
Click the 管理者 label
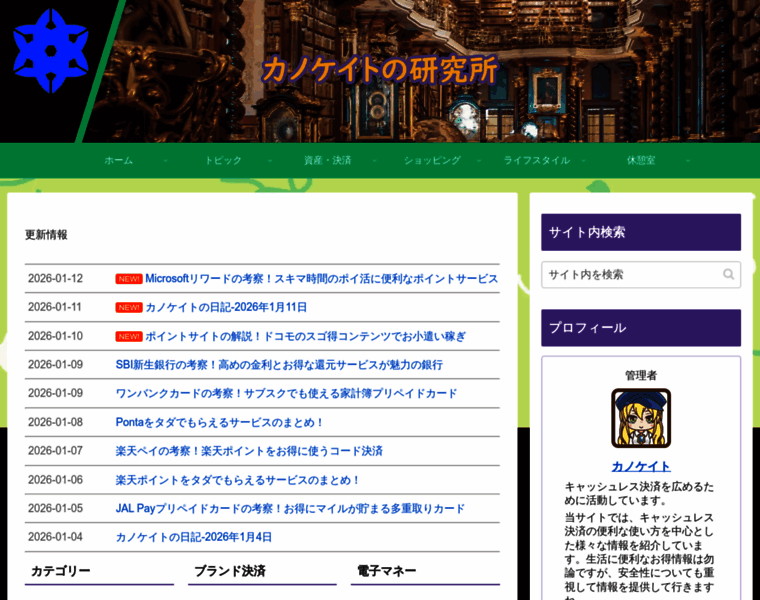[x=641, y=375]
